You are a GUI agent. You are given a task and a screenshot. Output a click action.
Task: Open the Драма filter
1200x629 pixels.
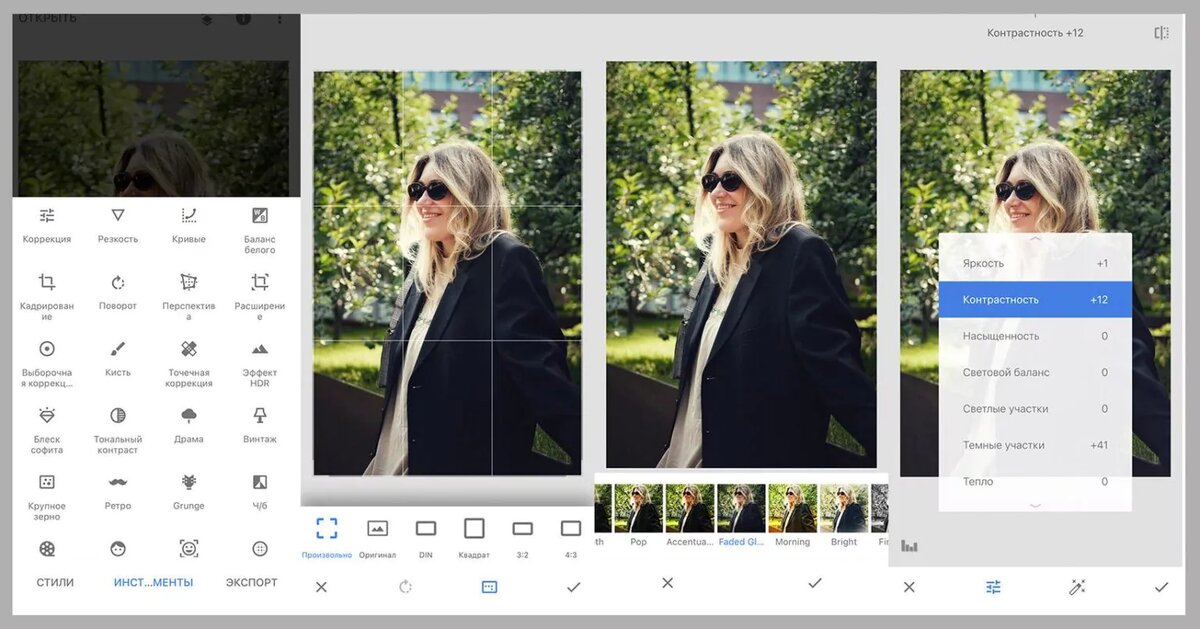[189, 425]
